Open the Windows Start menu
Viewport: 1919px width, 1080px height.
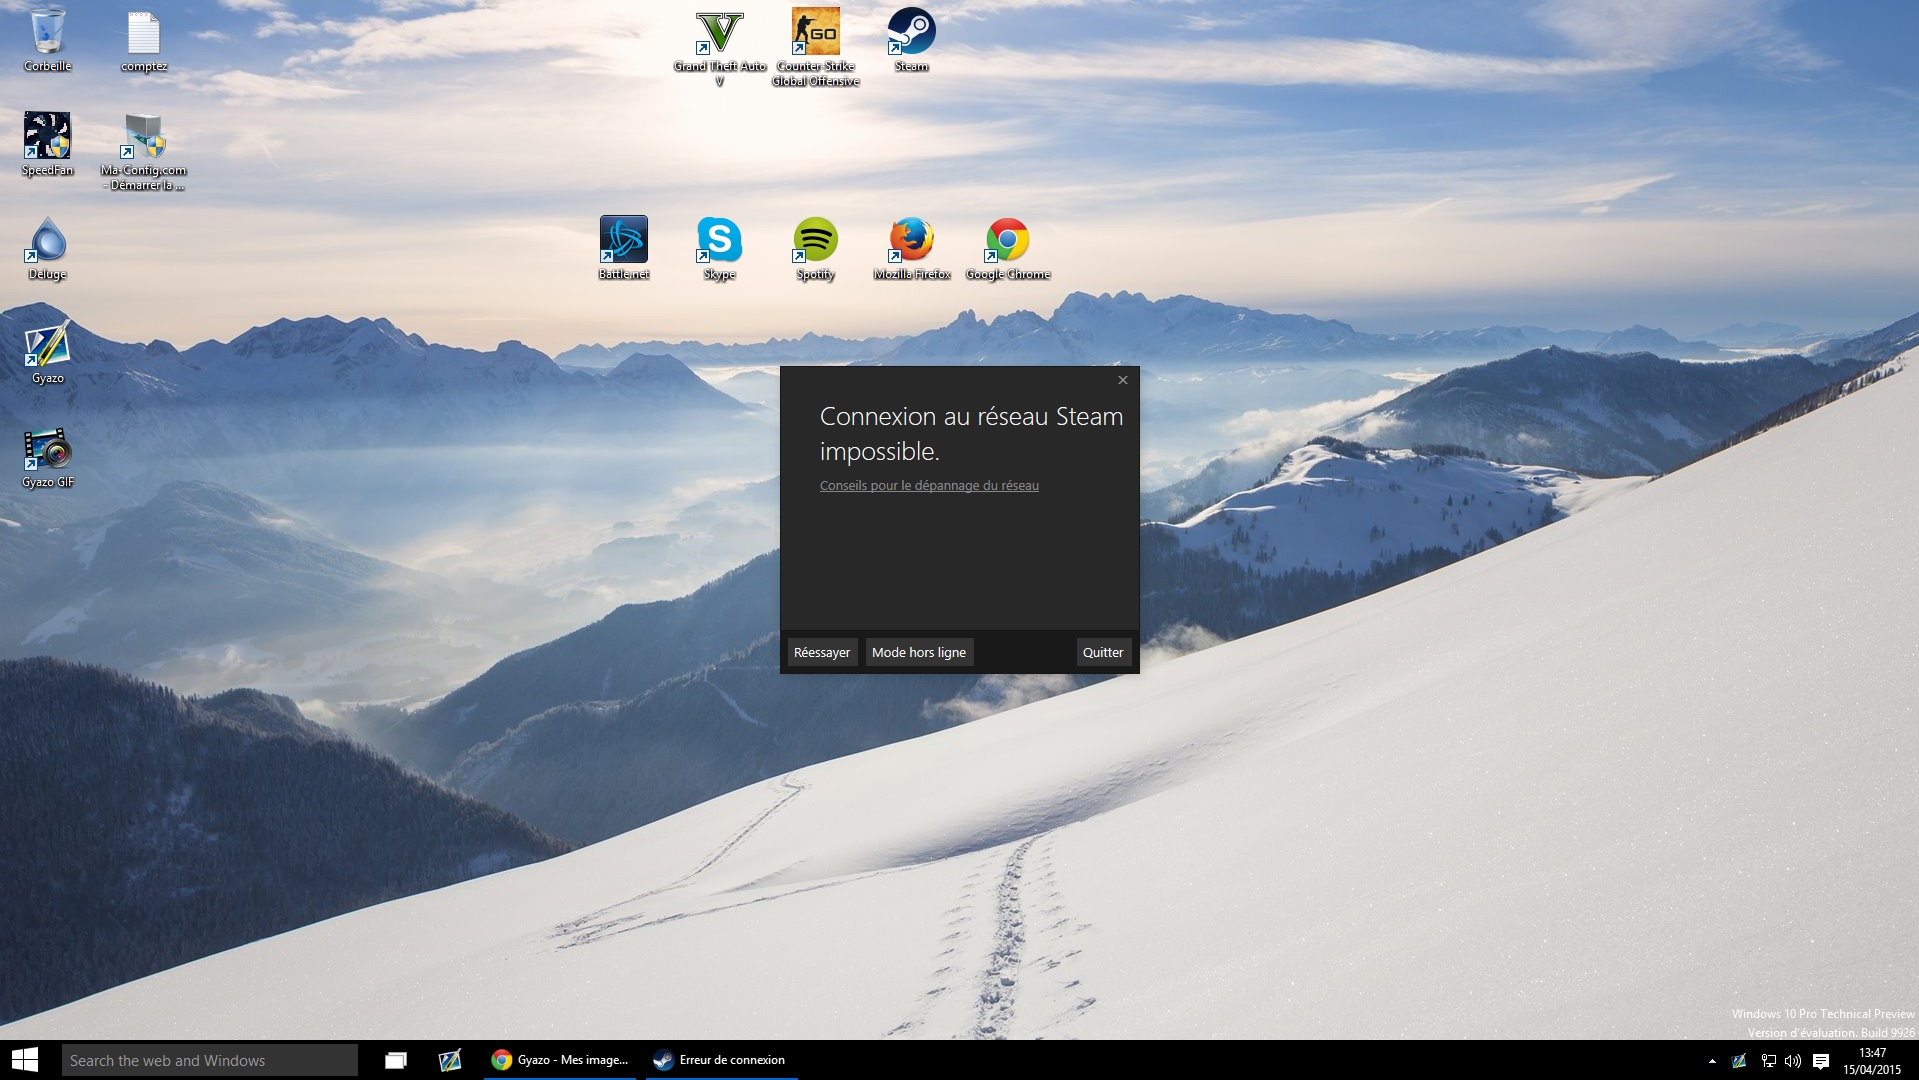(25, 1060)
